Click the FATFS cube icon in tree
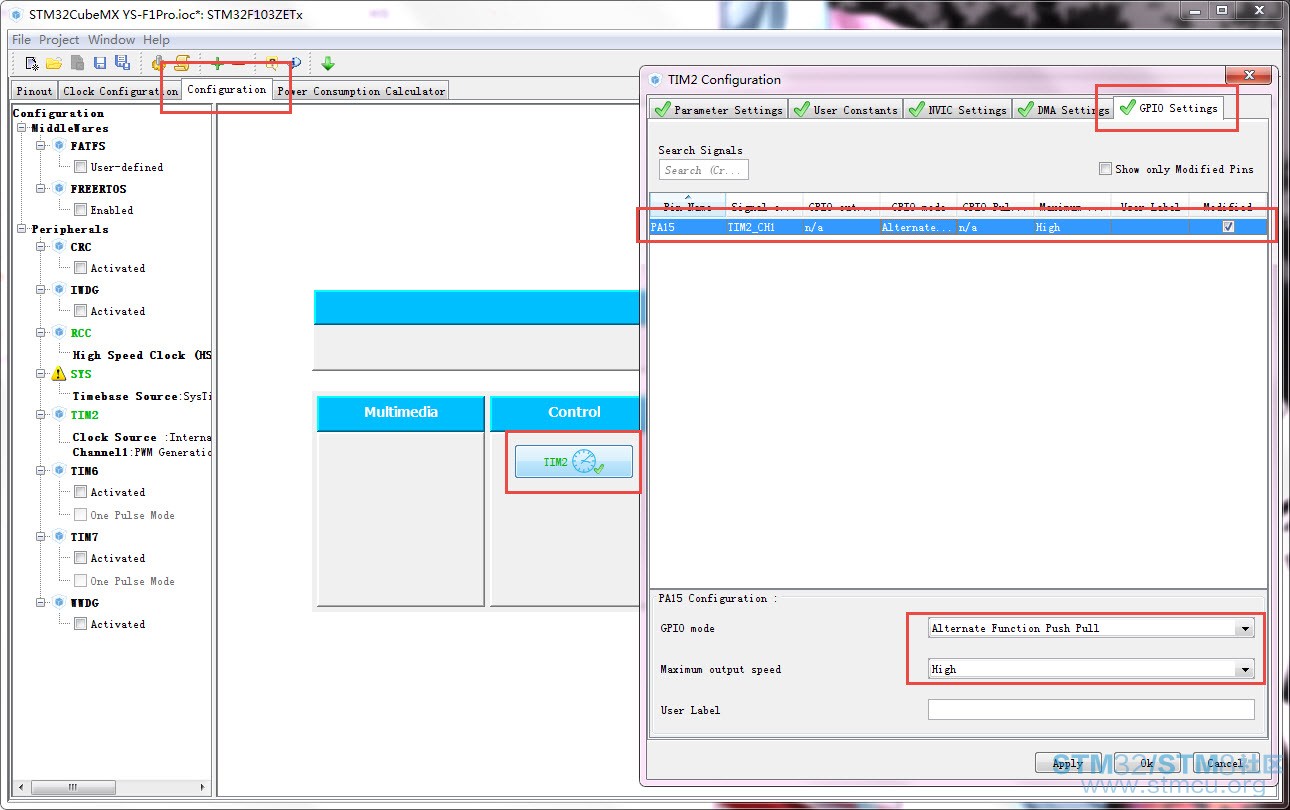This screenshot has width=1290, height=810. click(x=59, y=146)
